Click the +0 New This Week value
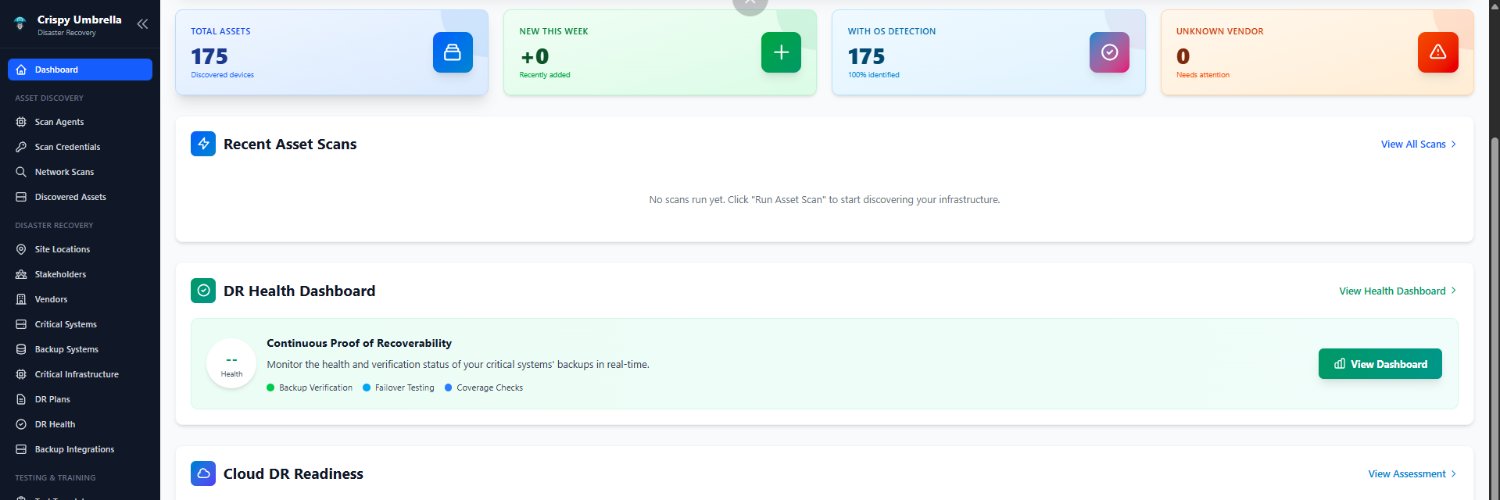Screen dimensions: 1500x500 tap(534, 56)
